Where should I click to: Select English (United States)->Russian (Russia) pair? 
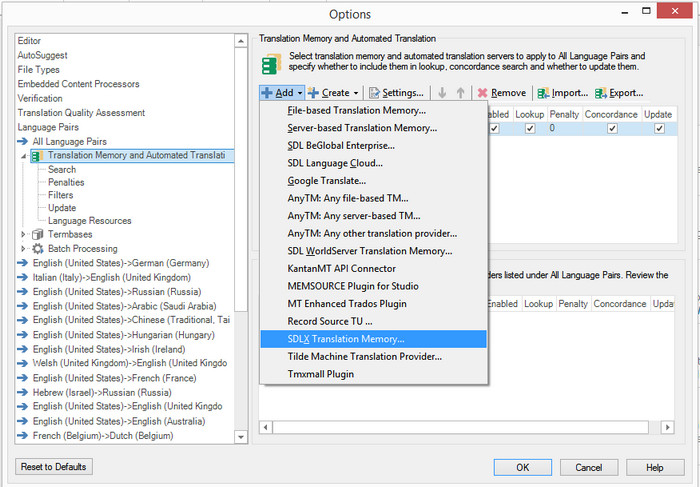pyautogui.click(x=117, y=292)
